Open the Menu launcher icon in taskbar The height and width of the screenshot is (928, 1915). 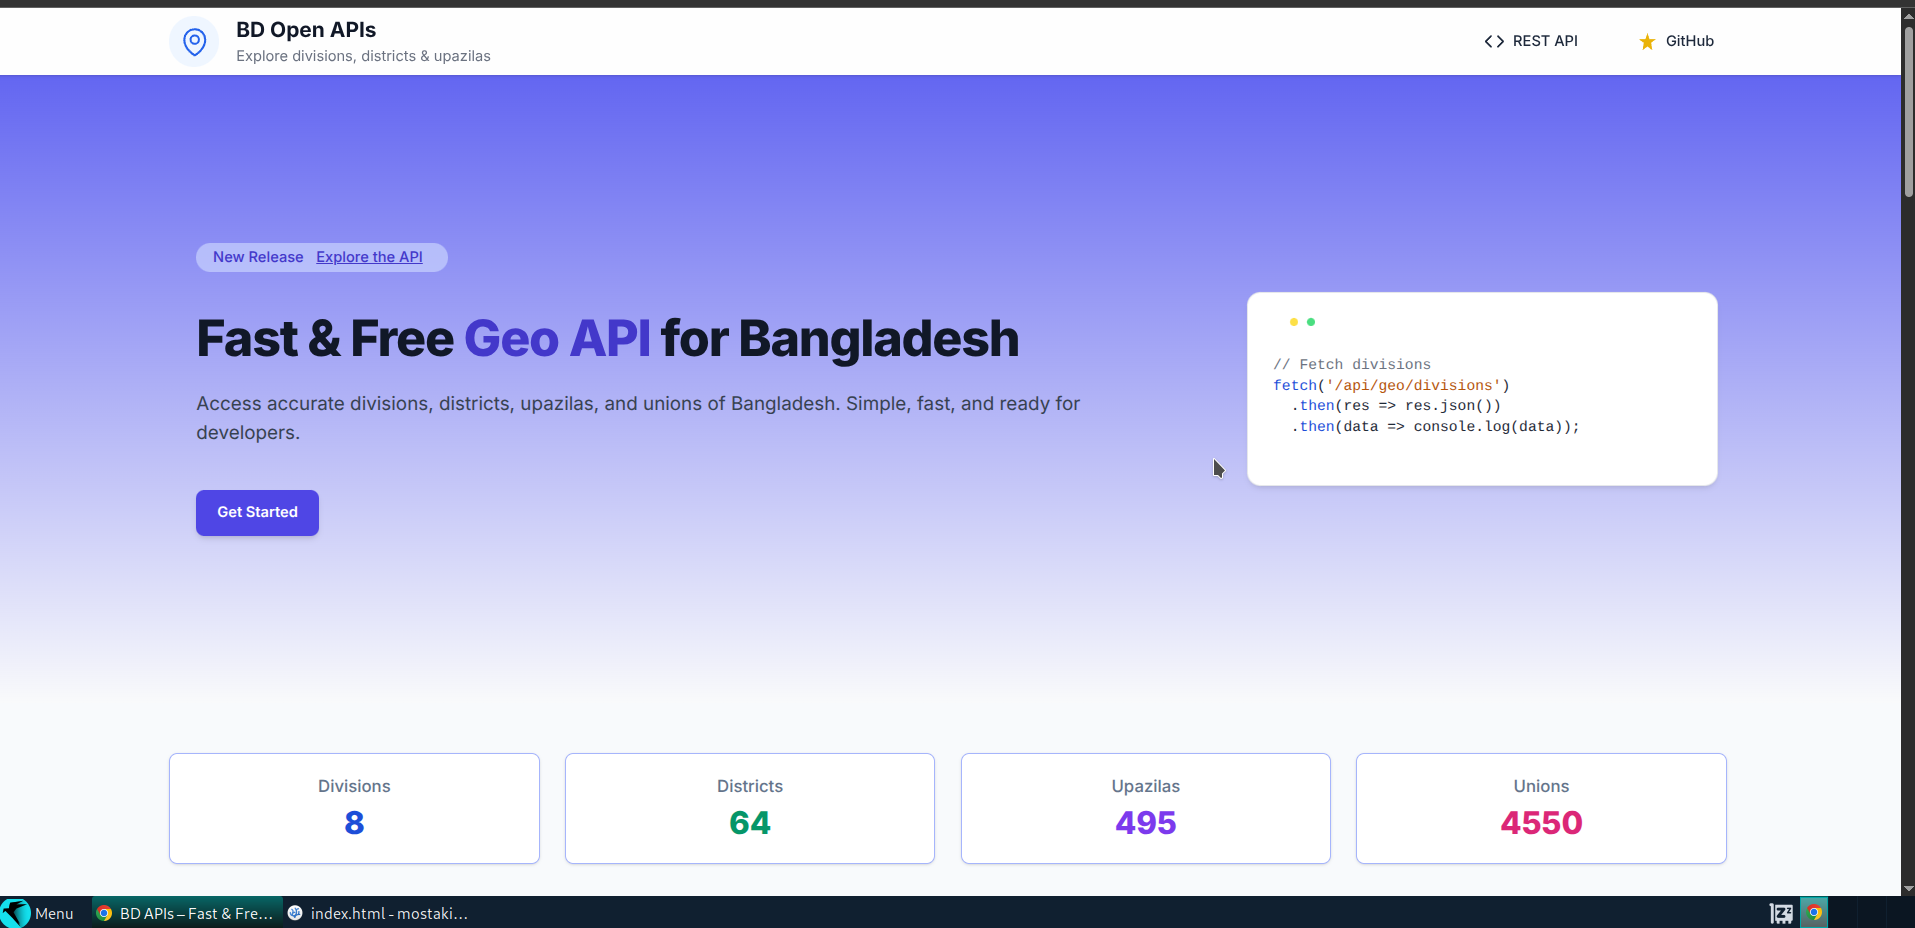pos(16,913)
